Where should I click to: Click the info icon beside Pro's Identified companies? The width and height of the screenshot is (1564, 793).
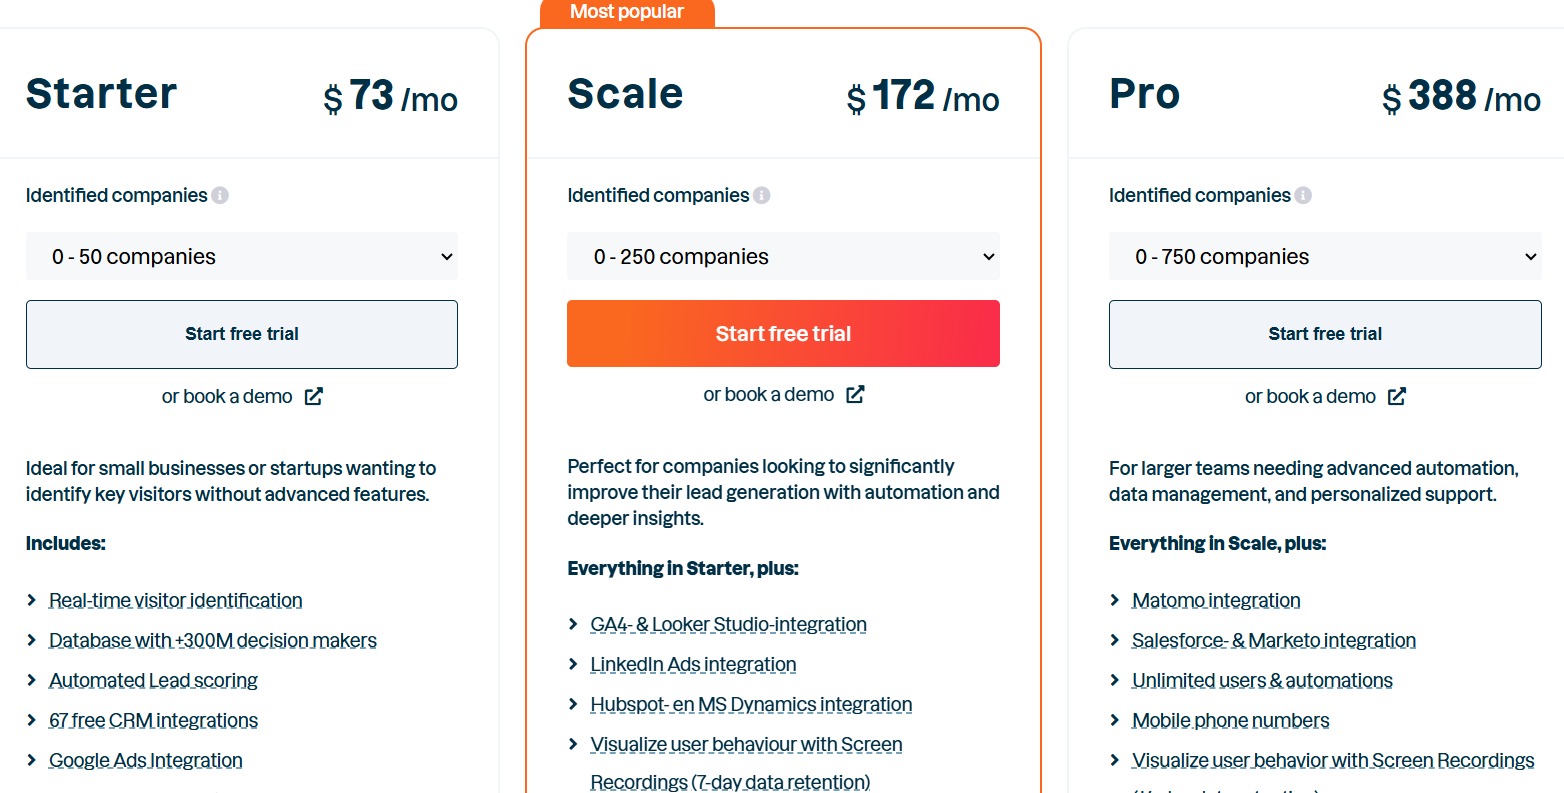pyautogui.click(x=1303, y=195)
